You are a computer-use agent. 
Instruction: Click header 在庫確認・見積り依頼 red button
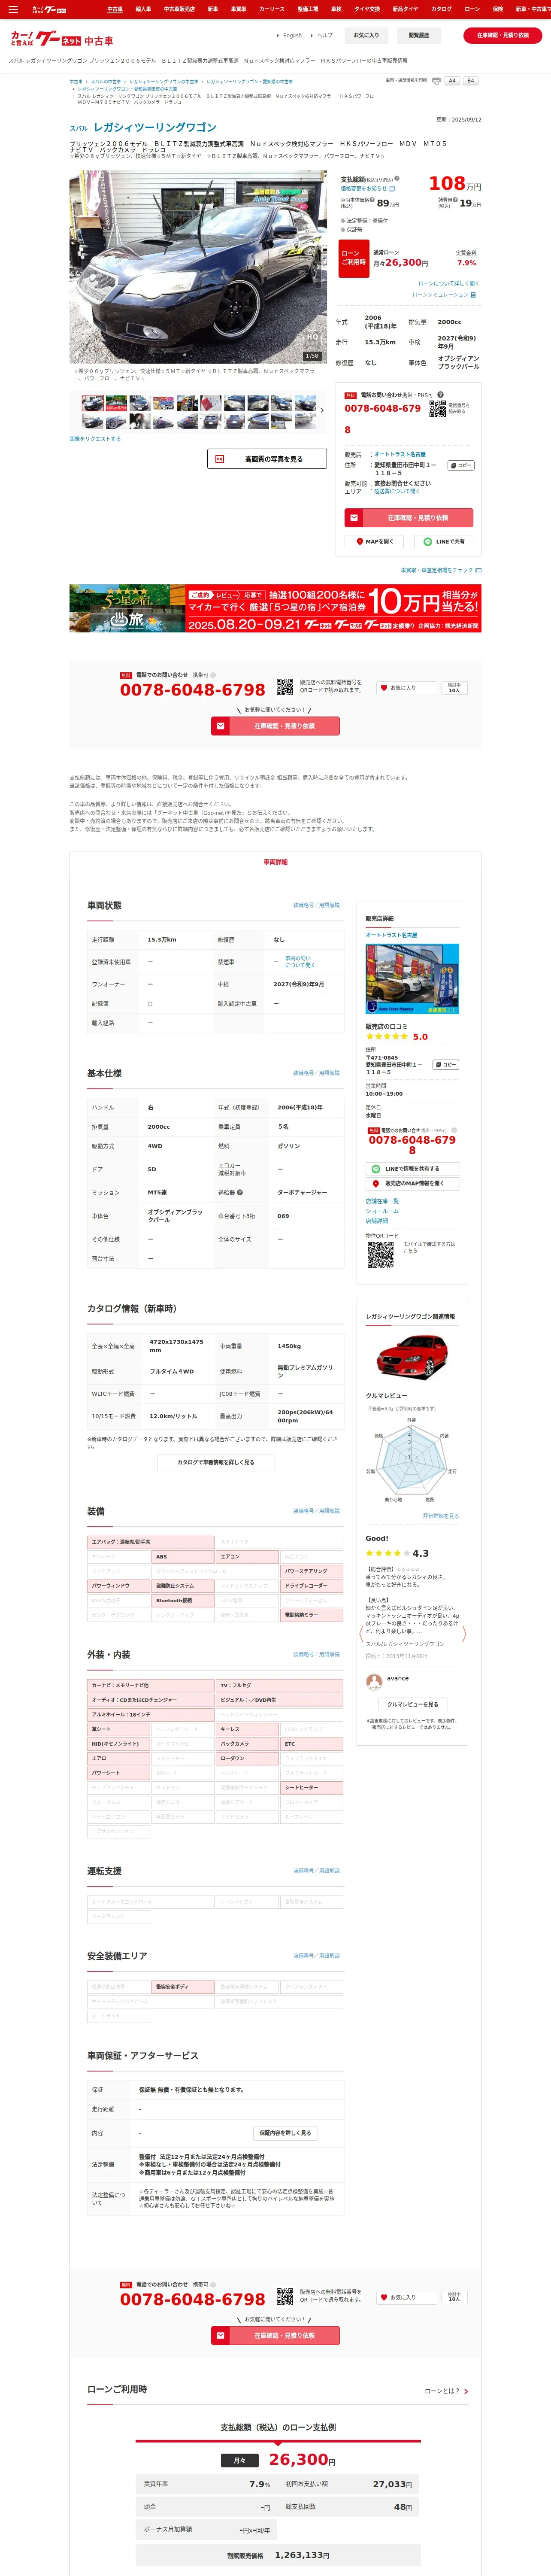tap(502, 35)
